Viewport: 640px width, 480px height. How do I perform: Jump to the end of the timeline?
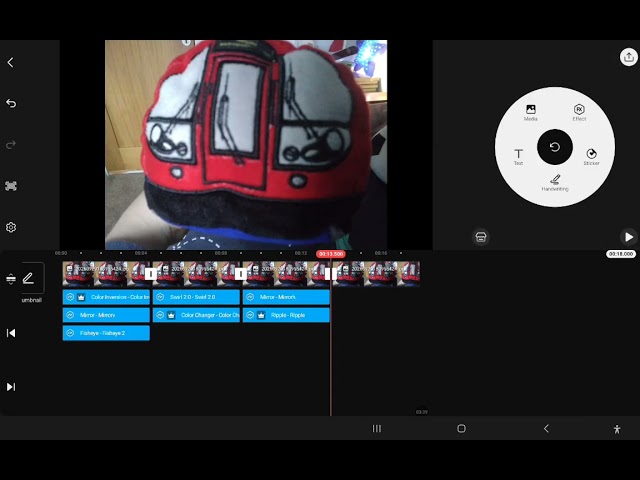[11, 387]
